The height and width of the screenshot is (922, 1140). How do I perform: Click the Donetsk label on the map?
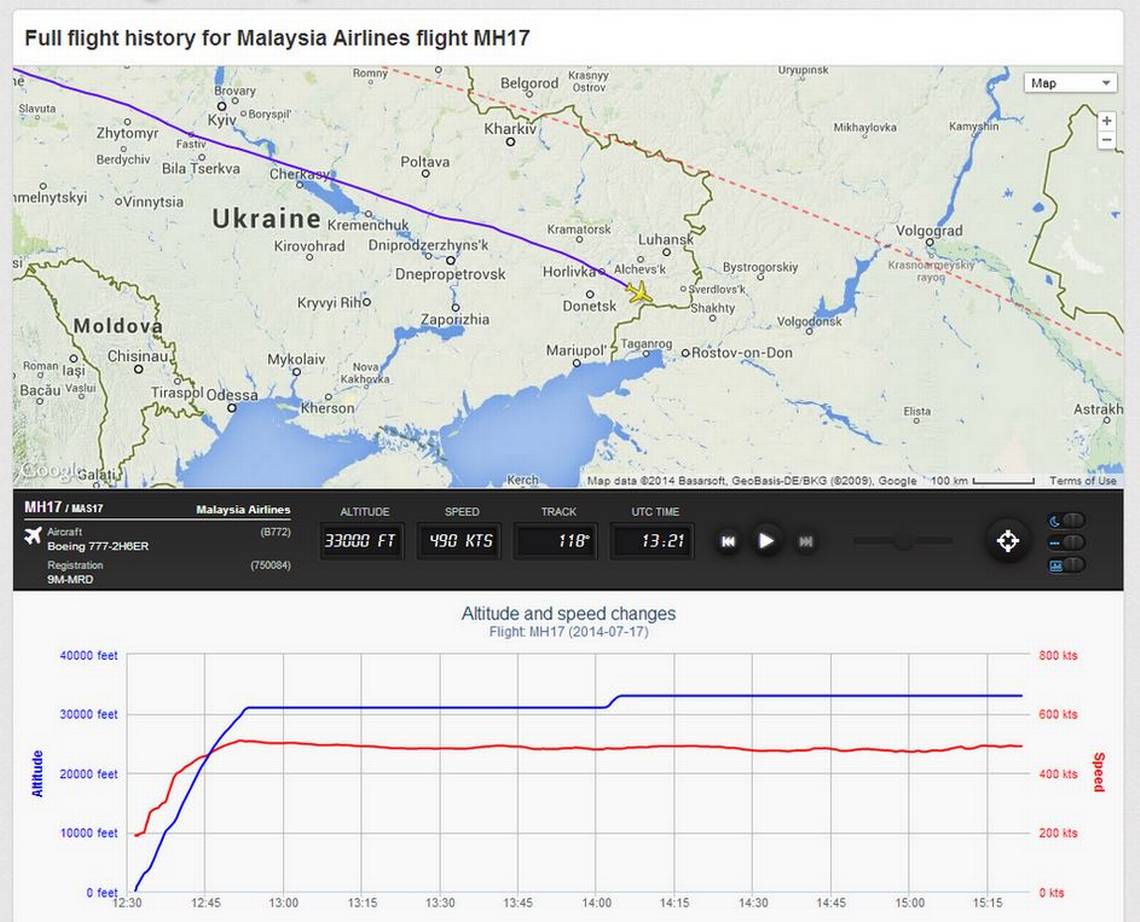(x=590, y=306)
